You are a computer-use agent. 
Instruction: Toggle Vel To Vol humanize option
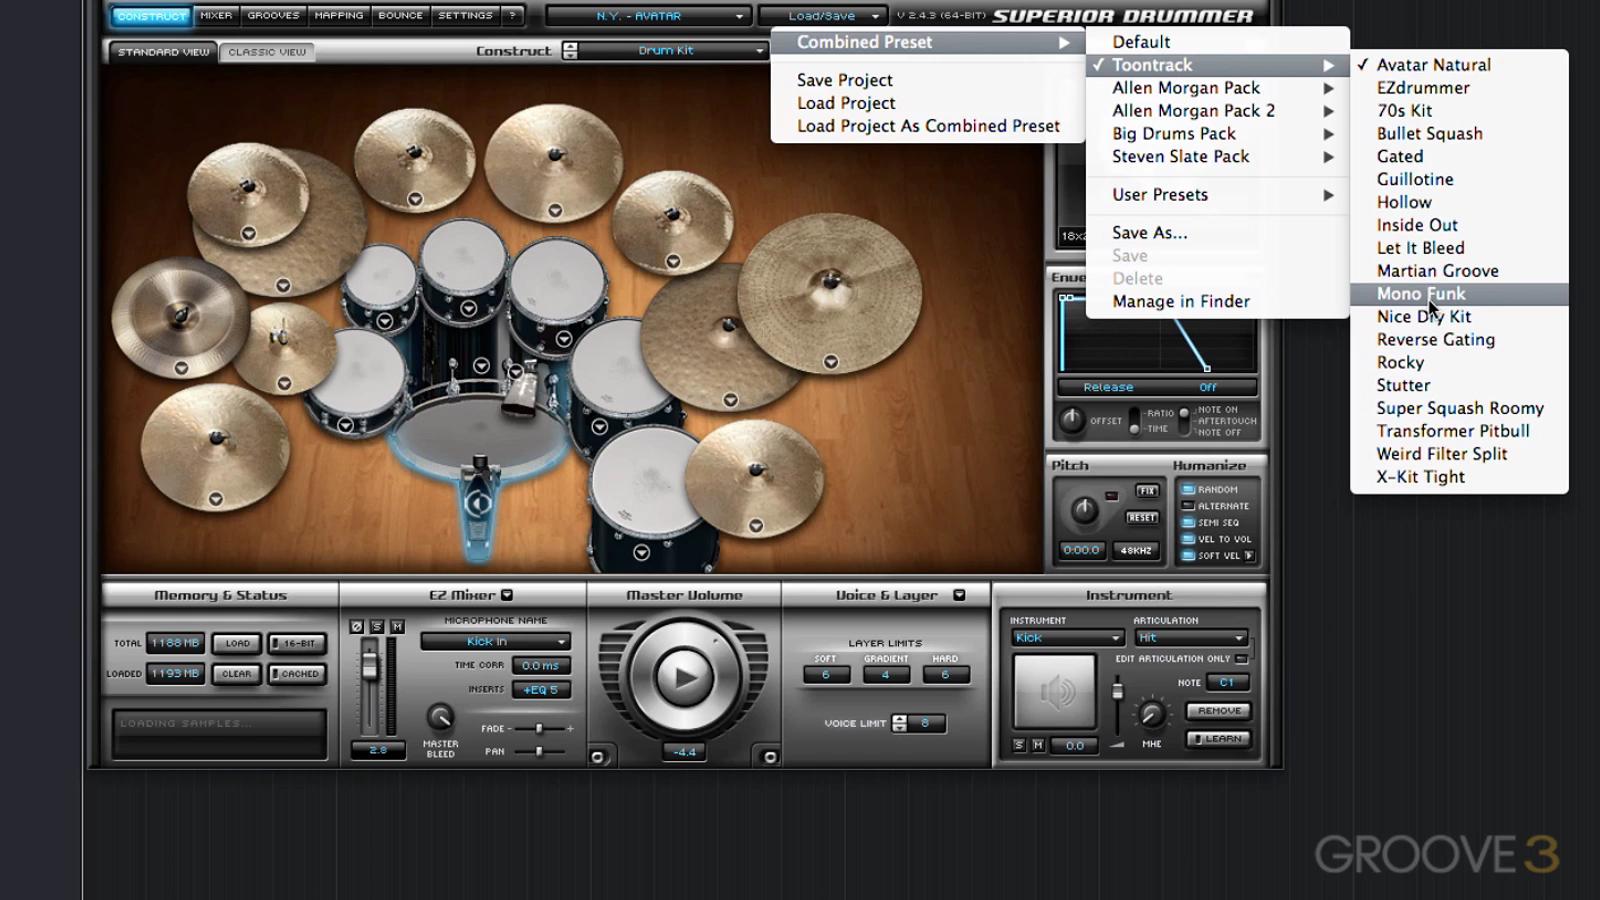(x=1189, y=539)
